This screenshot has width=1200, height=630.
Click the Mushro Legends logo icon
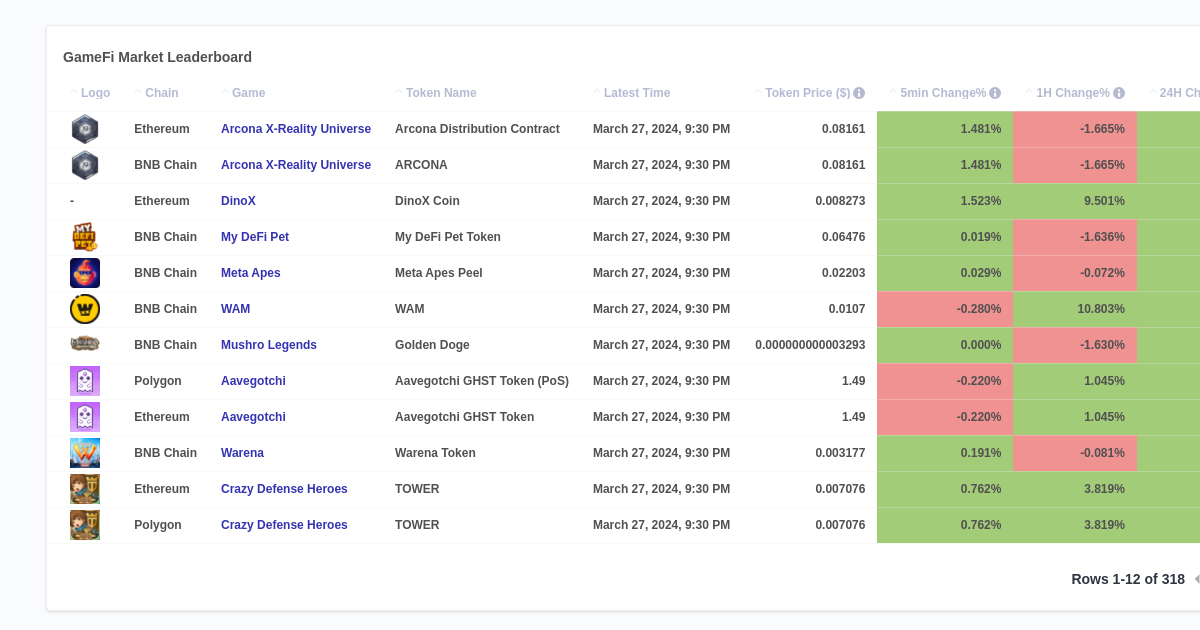84,344
